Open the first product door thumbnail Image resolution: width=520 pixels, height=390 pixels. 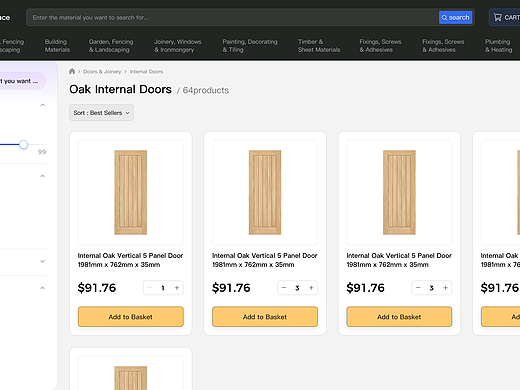[x=131, y=192]
